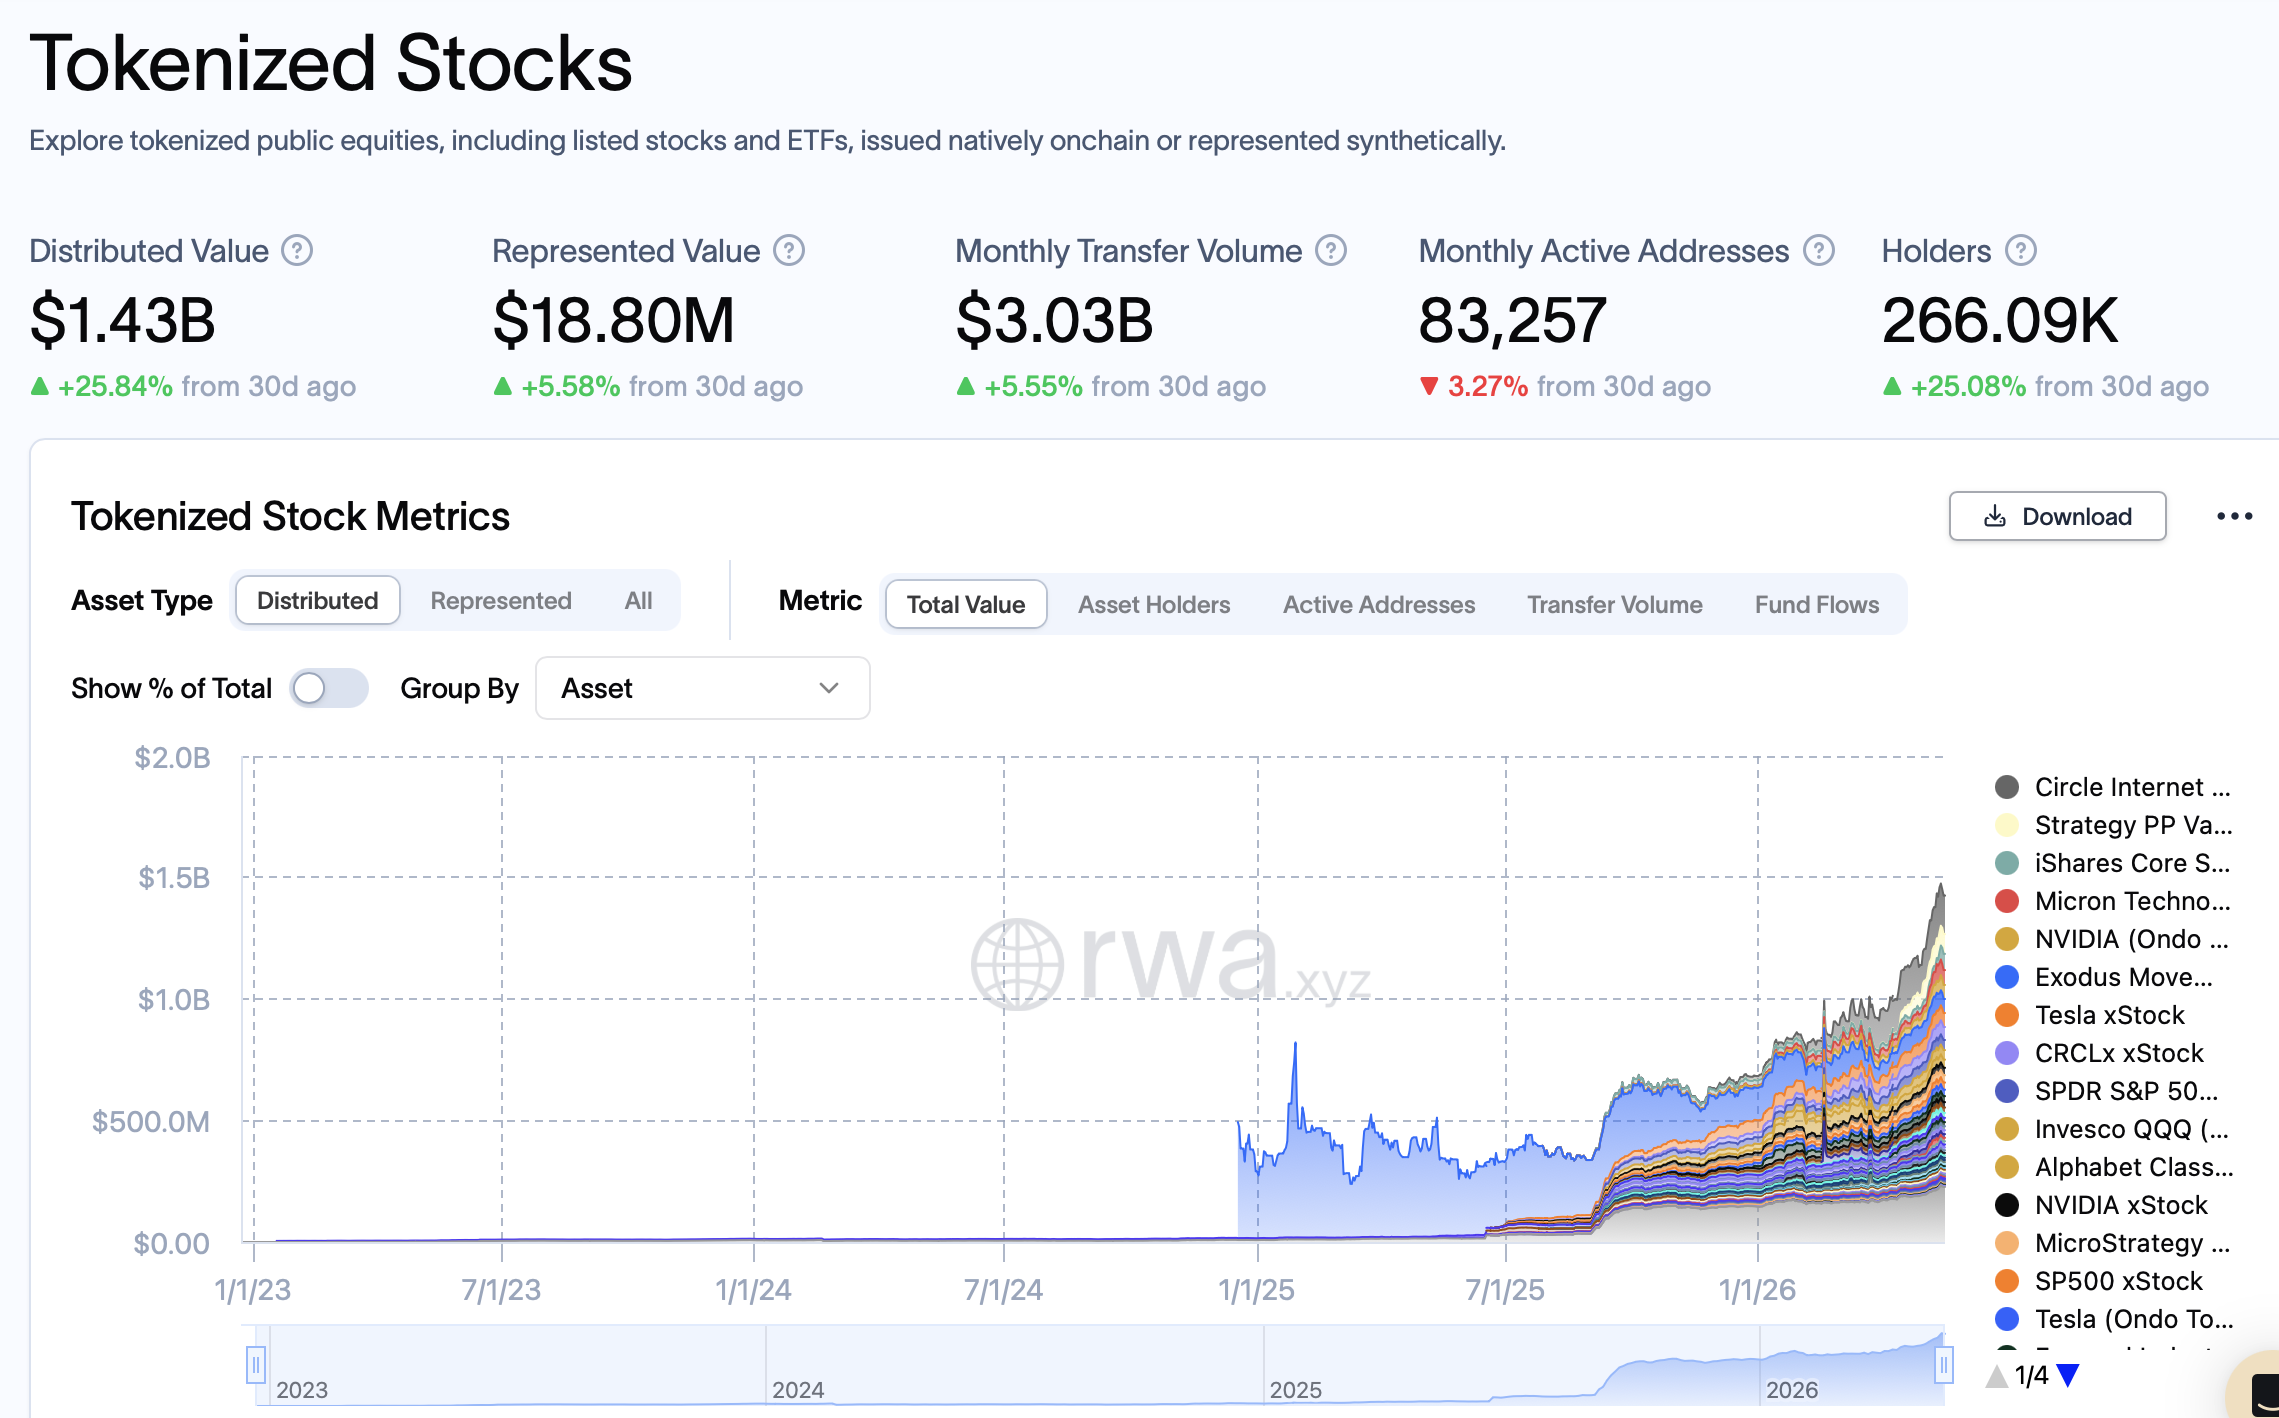Image resolution: width=2279 pixels, height=1418 pixels.
Task: Click the Download button
Action: coord(2057,516)
